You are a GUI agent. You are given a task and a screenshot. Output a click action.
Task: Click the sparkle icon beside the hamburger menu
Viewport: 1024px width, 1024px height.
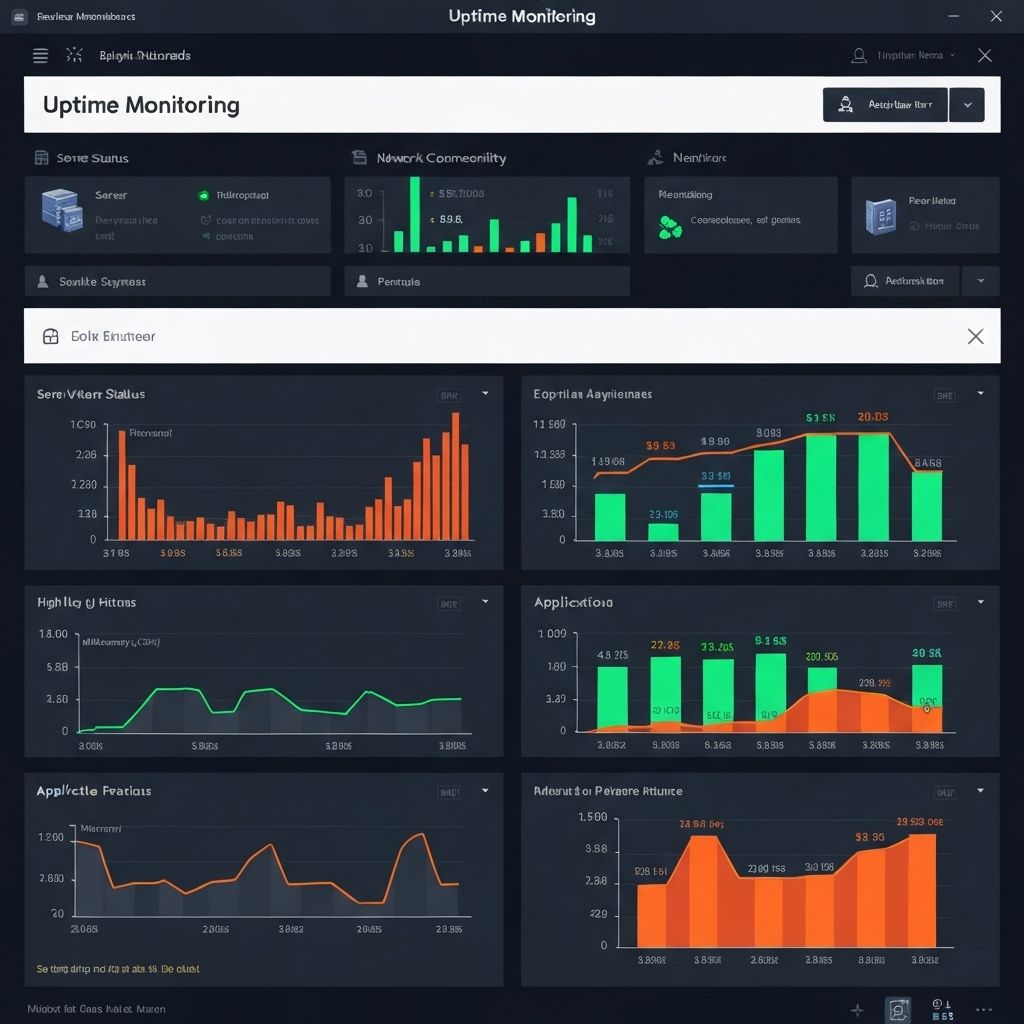click(73, 56)
